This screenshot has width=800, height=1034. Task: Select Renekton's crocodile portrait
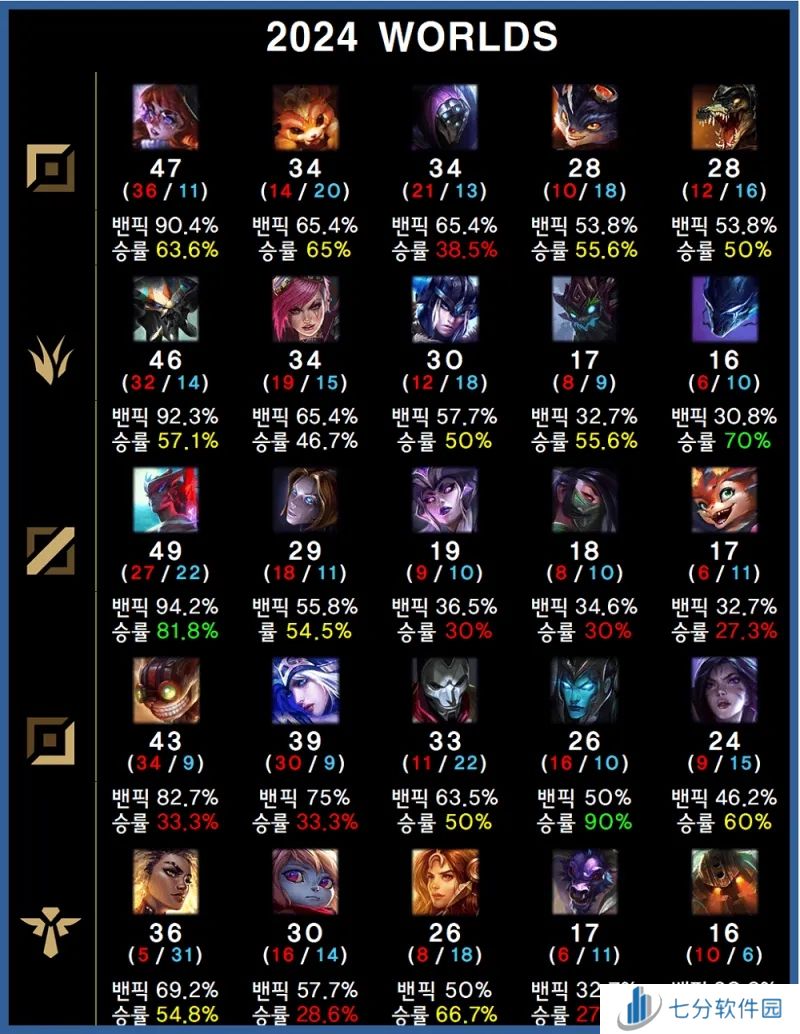tap(724, 117)
